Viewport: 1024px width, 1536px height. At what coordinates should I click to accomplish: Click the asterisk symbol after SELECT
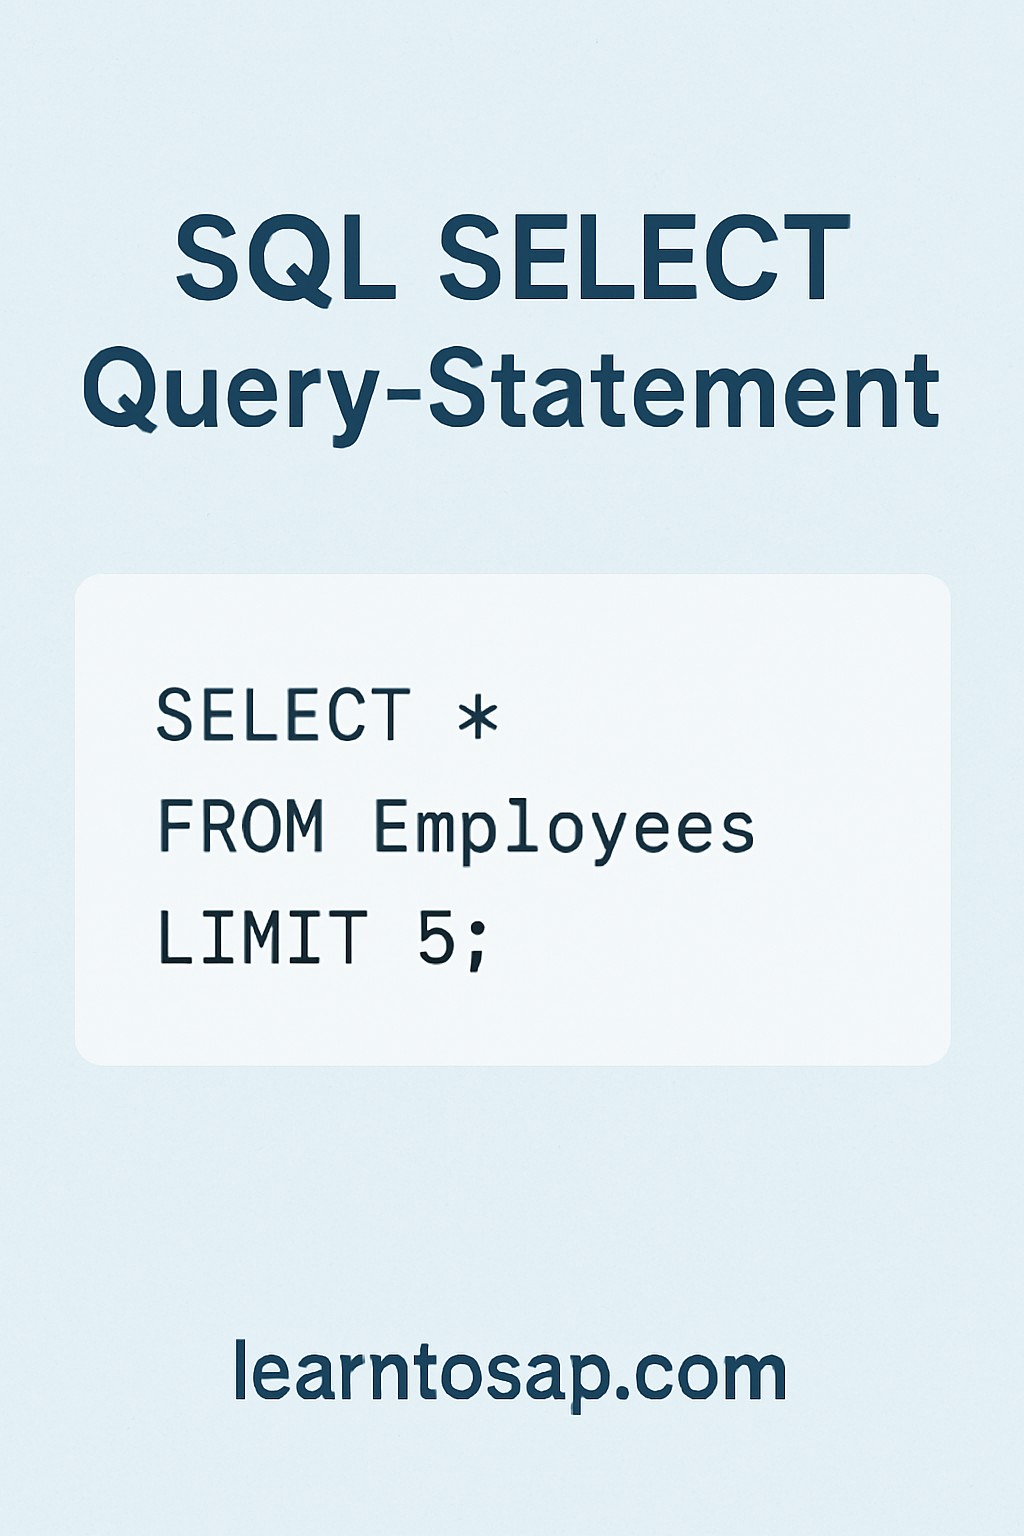478,716
